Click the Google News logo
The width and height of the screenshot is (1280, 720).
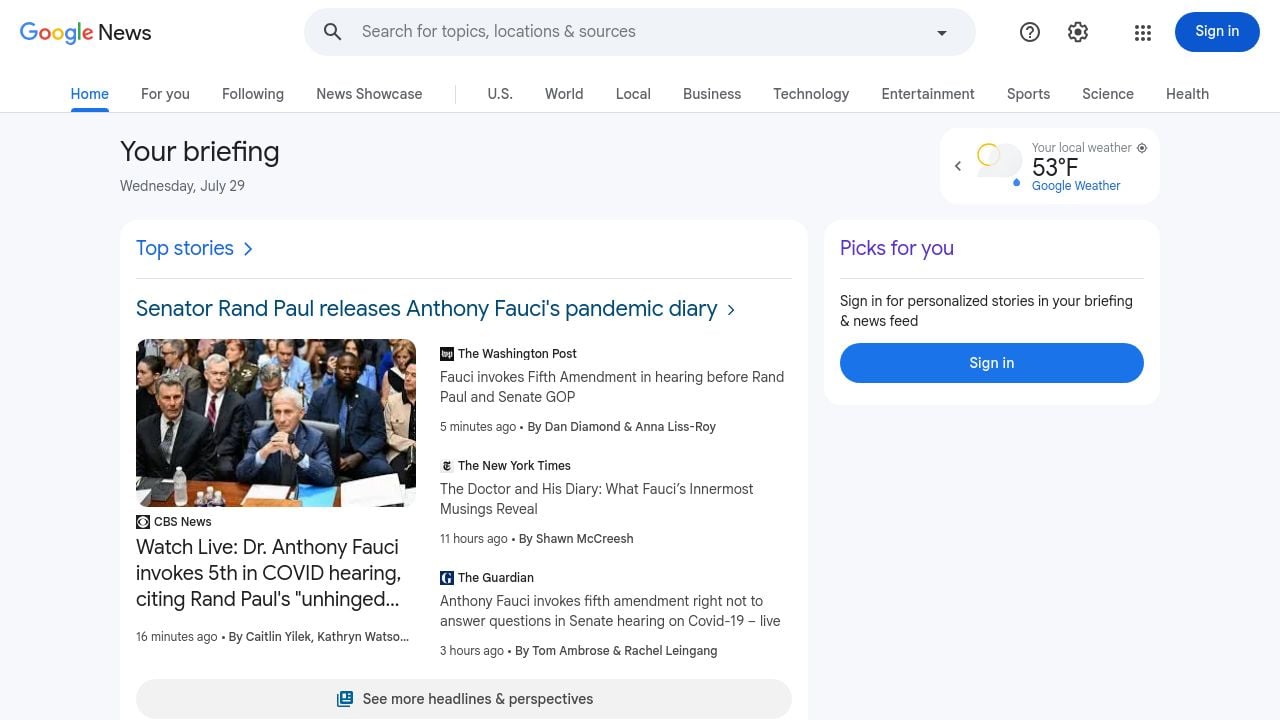click(x=86, y=32)
